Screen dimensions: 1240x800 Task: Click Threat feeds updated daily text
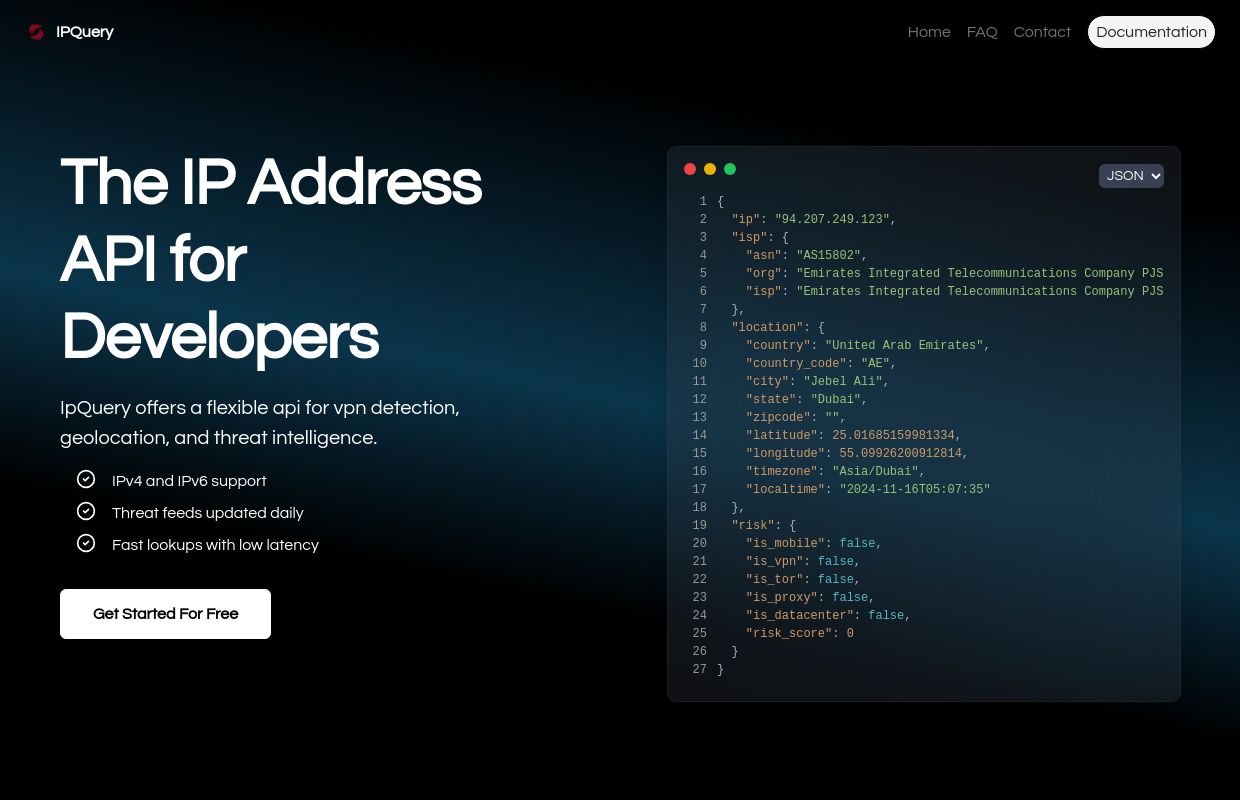[x=208, y=513]
